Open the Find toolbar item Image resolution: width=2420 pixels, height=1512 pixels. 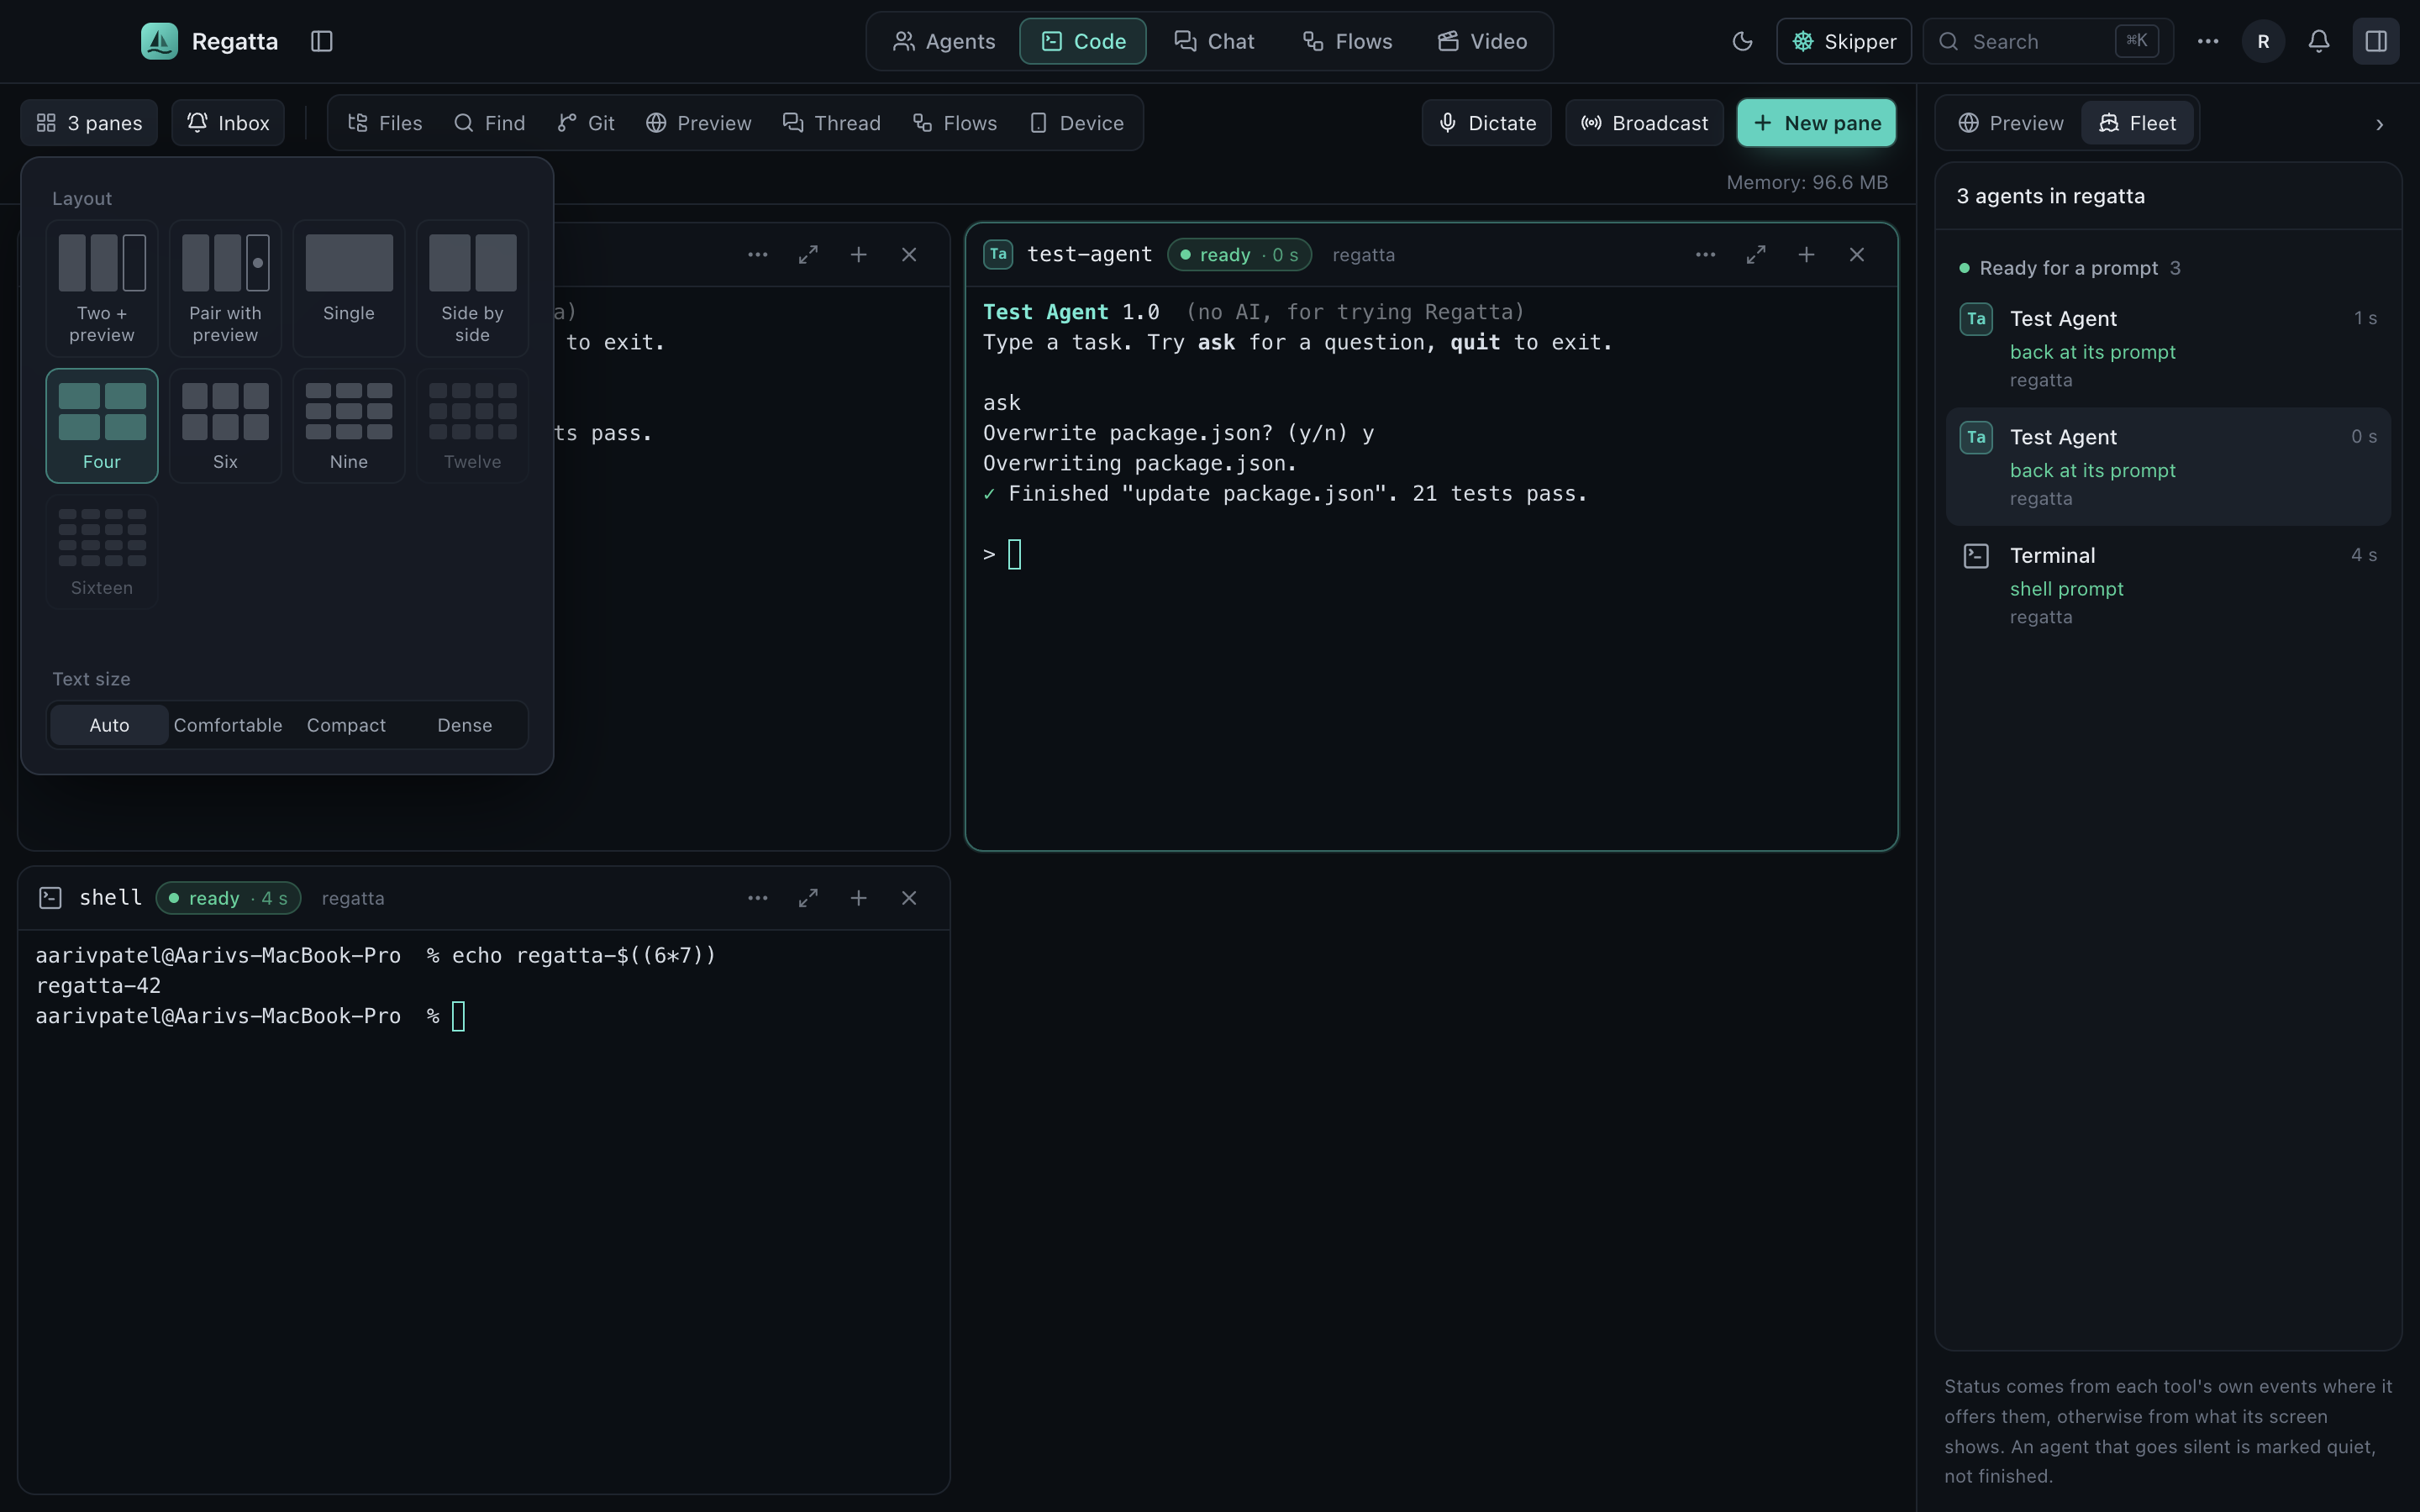pos(489,123)
